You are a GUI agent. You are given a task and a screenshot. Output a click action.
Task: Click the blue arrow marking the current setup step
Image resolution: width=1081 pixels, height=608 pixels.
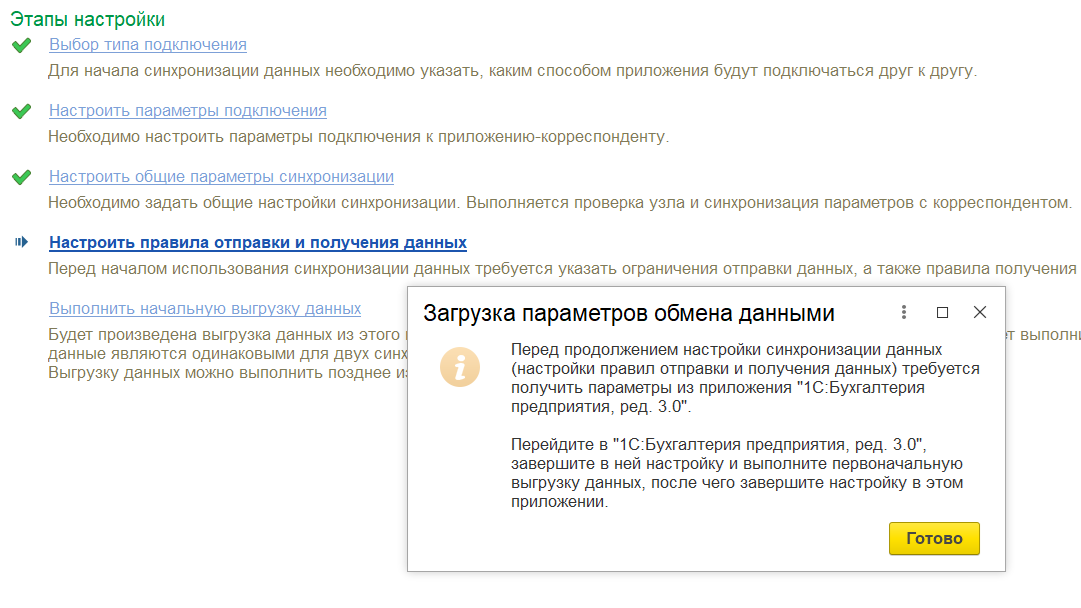tap(22, 242)
